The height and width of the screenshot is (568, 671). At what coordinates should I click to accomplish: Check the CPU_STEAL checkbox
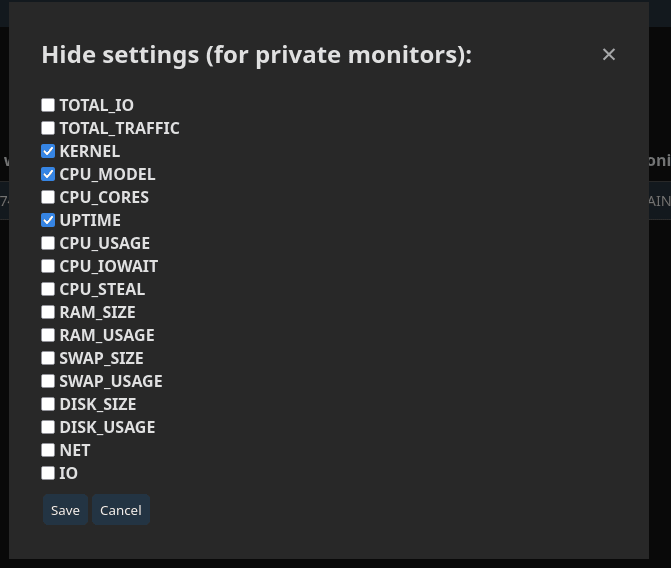point(48,289)
